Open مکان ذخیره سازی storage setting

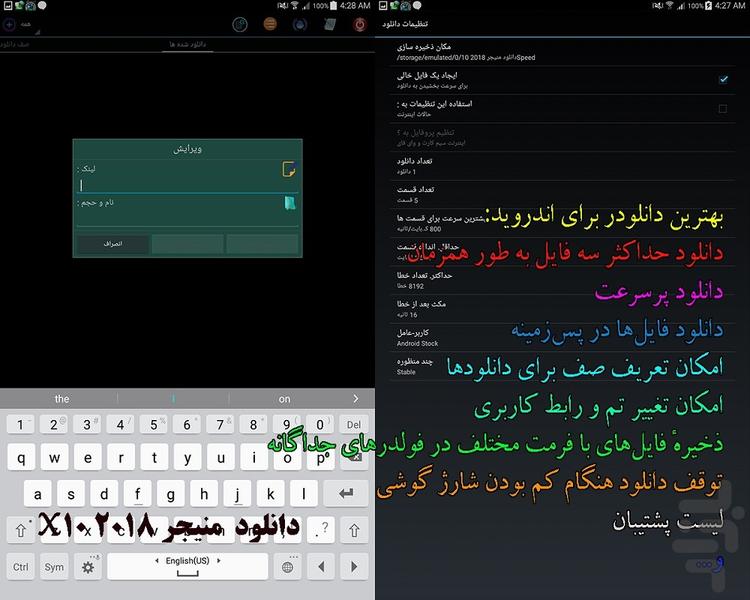pos(562,52)
